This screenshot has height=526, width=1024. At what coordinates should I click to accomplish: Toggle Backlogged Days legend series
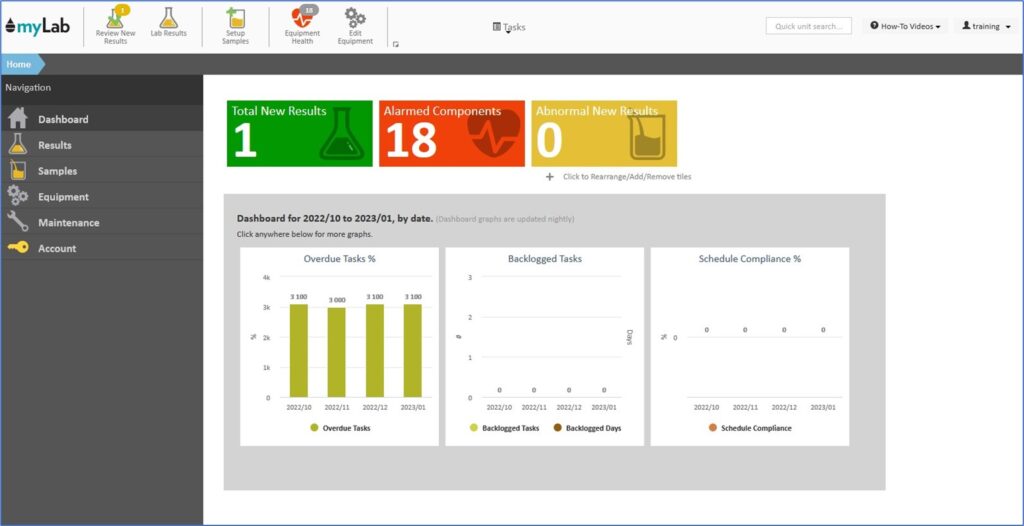point(586,428)
